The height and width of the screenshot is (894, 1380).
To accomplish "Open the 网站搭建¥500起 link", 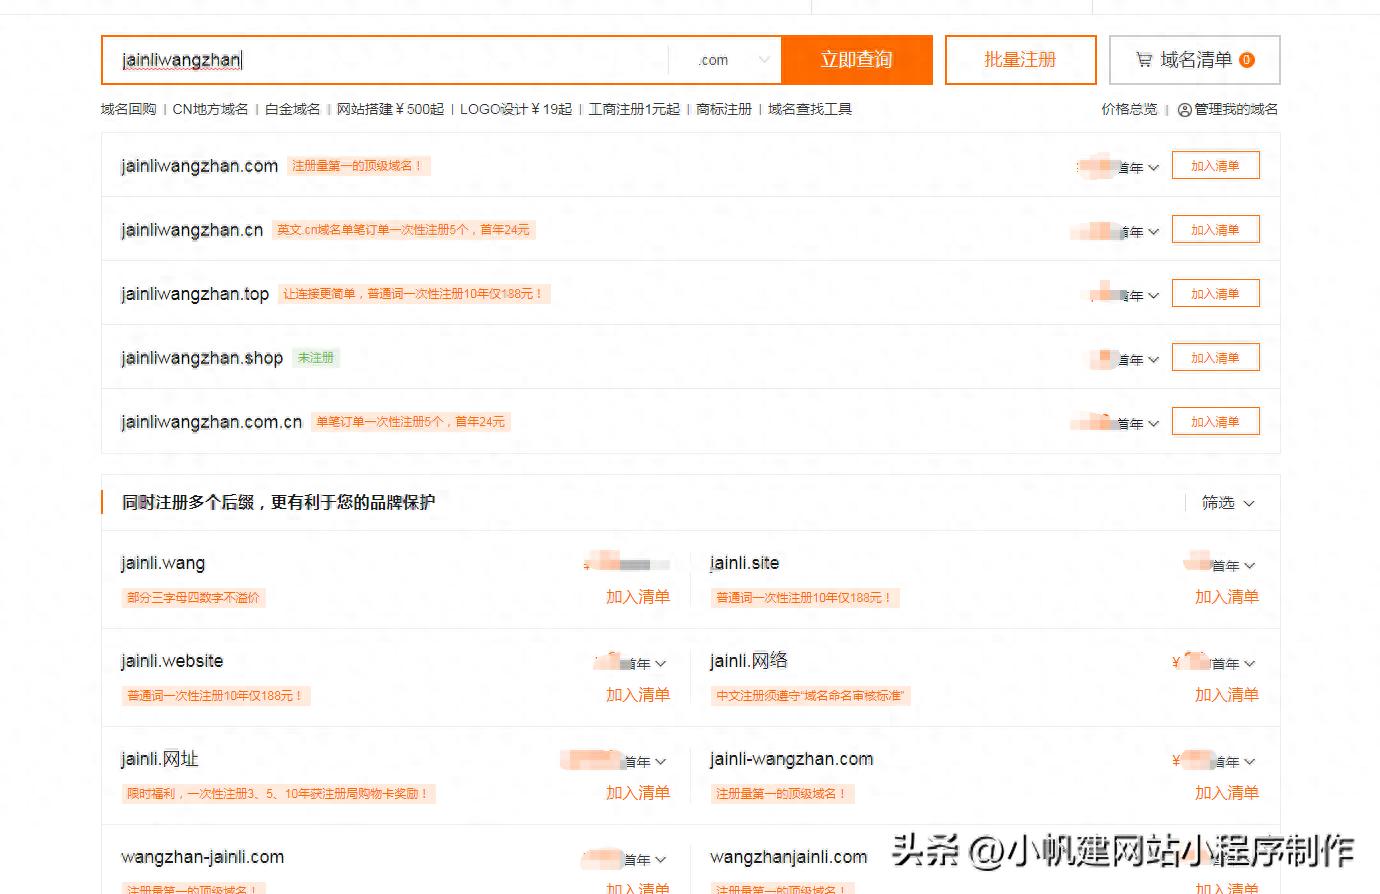I will point(390,109).
